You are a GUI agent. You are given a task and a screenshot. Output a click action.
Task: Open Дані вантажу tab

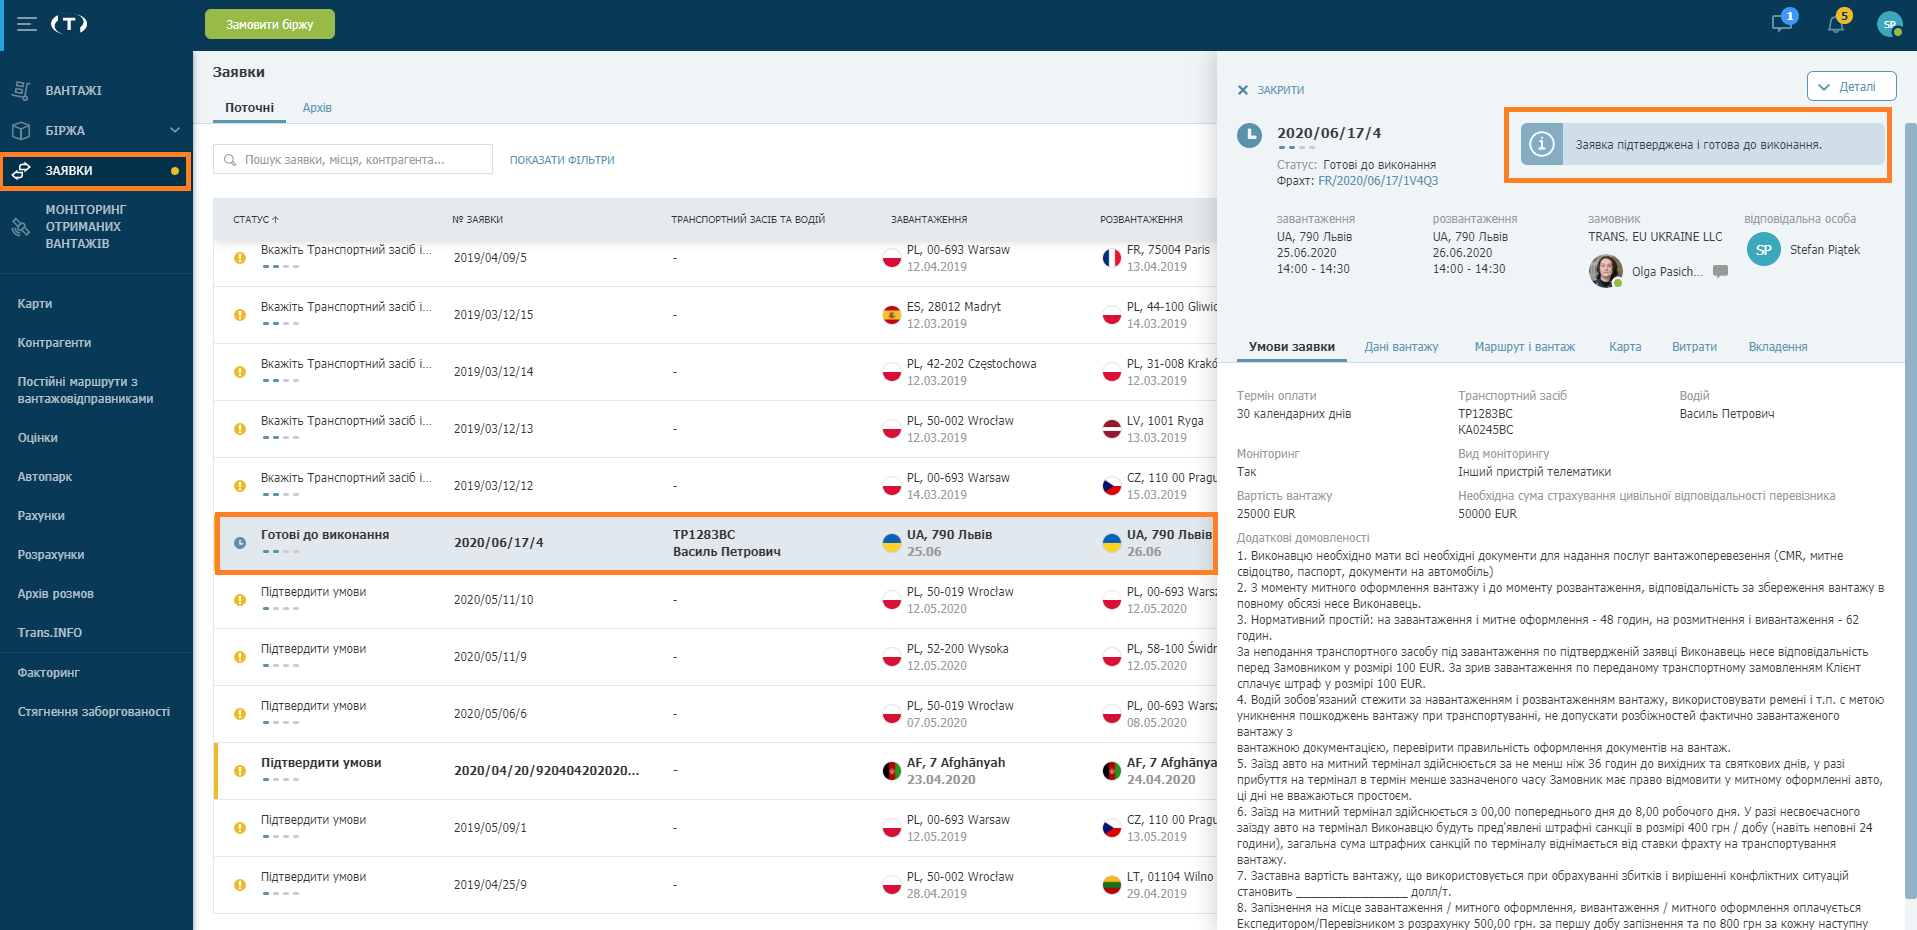click(1401, 347)
